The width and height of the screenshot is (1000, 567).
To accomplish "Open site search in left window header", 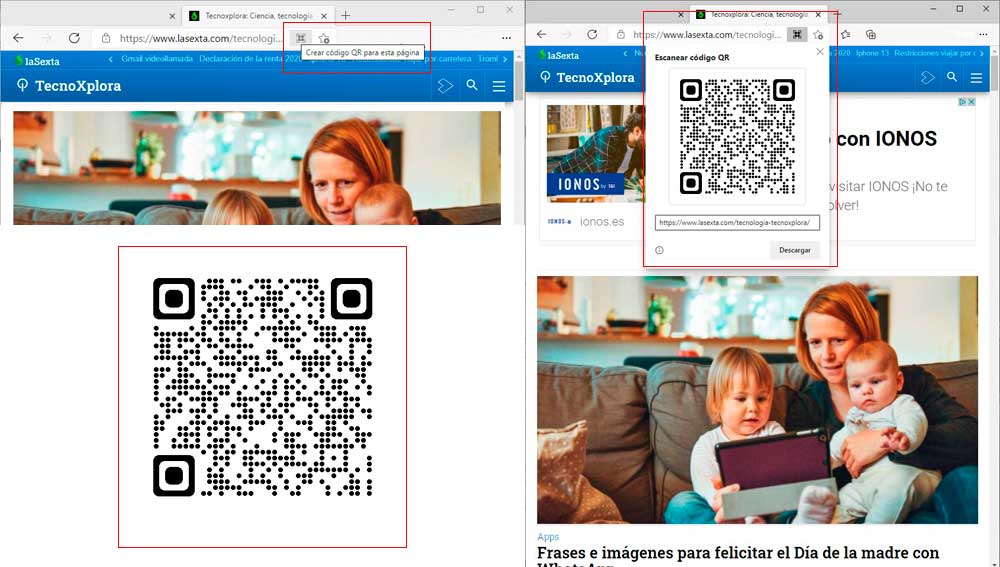I will (x=472, y=85).
